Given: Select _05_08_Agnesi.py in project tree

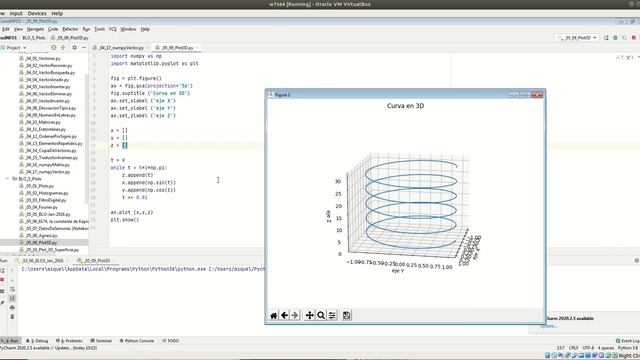Looking at the screenshot, I should click(38, 236).
